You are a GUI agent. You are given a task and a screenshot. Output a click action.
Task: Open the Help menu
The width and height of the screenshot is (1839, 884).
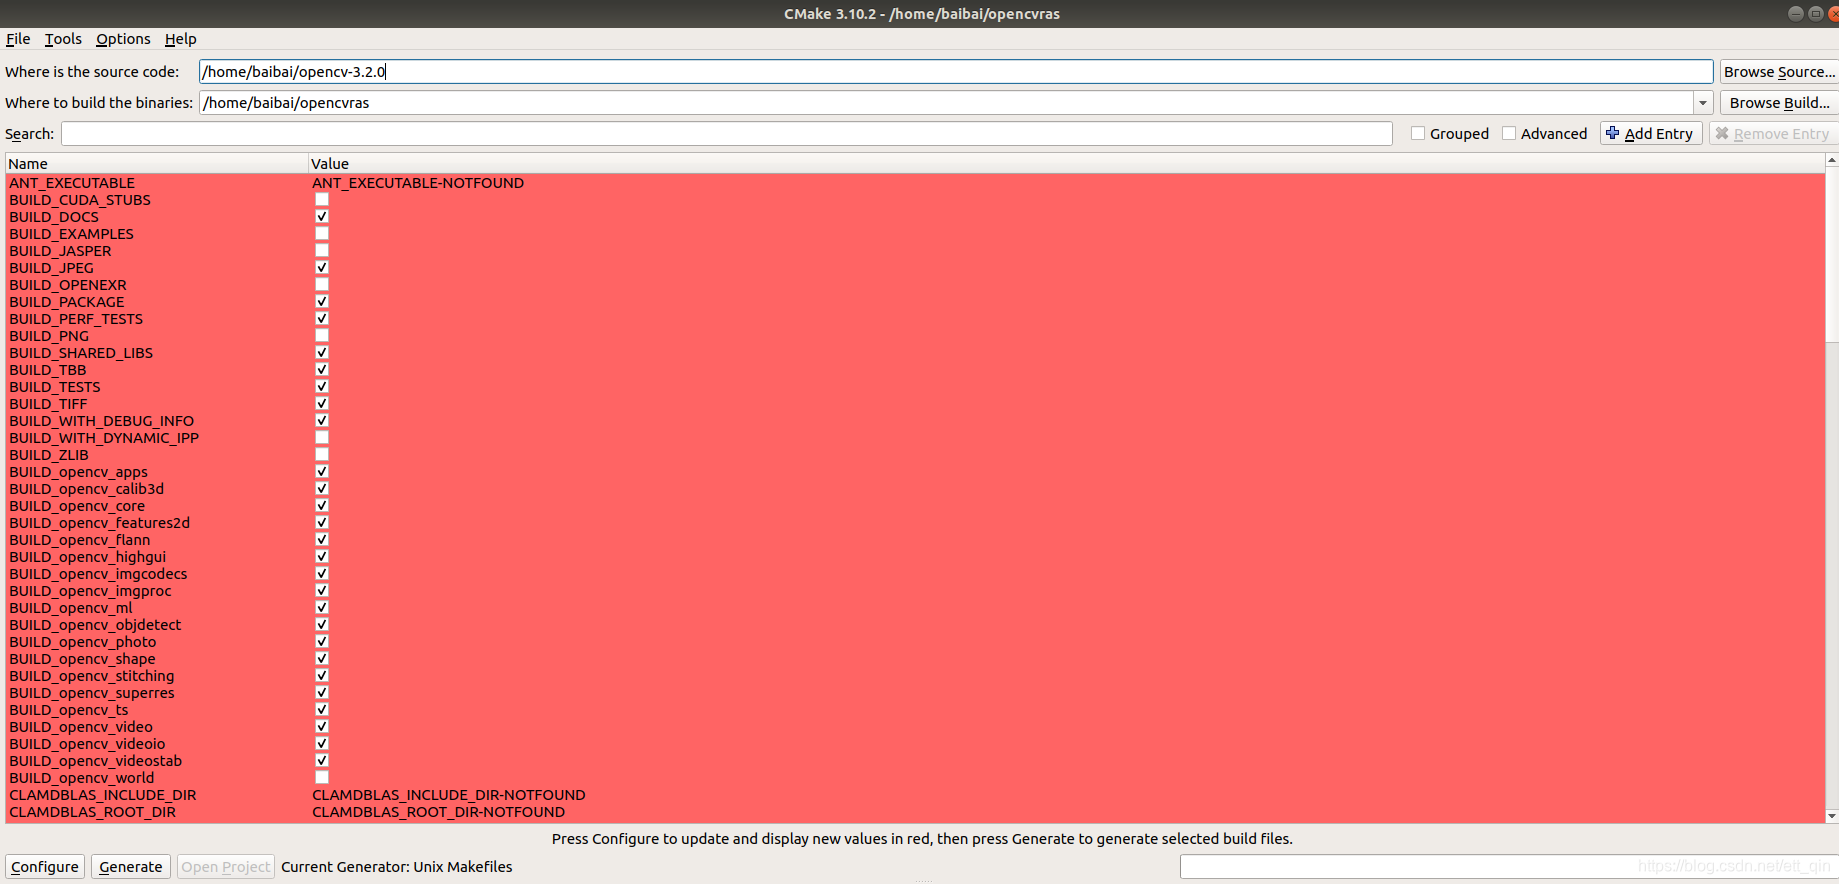point(181,39)
